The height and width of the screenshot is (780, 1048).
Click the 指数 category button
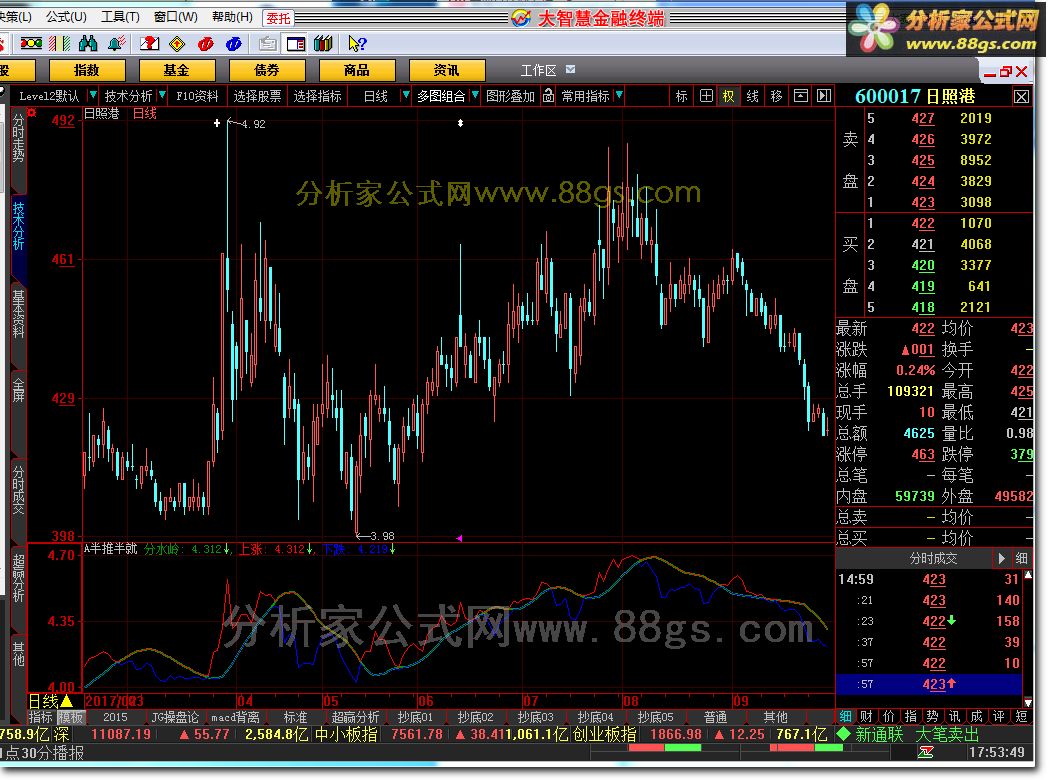[87, 70]
